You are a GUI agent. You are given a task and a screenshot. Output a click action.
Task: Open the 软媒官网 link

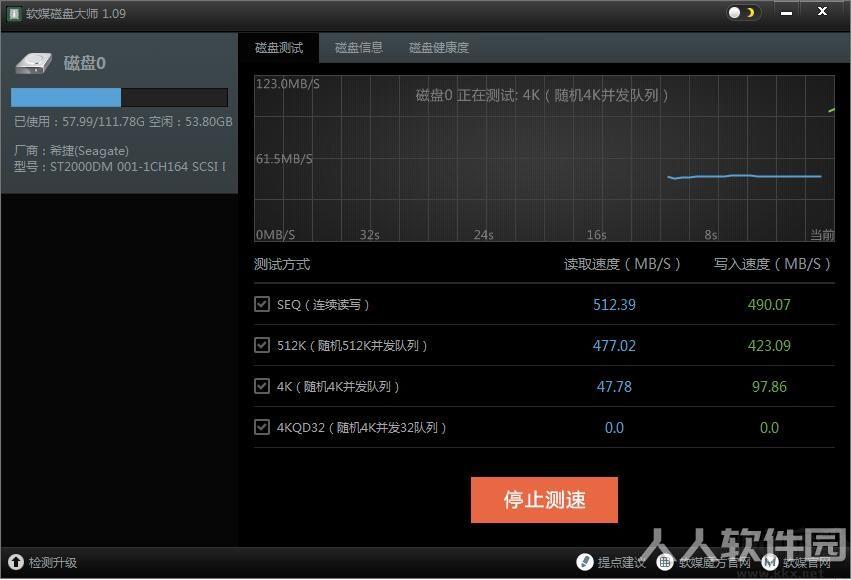[x=806, y=563]
